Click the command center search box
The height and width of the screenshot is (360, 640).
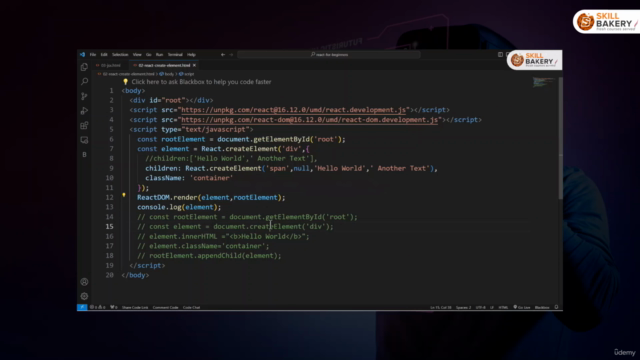(329, 54)
